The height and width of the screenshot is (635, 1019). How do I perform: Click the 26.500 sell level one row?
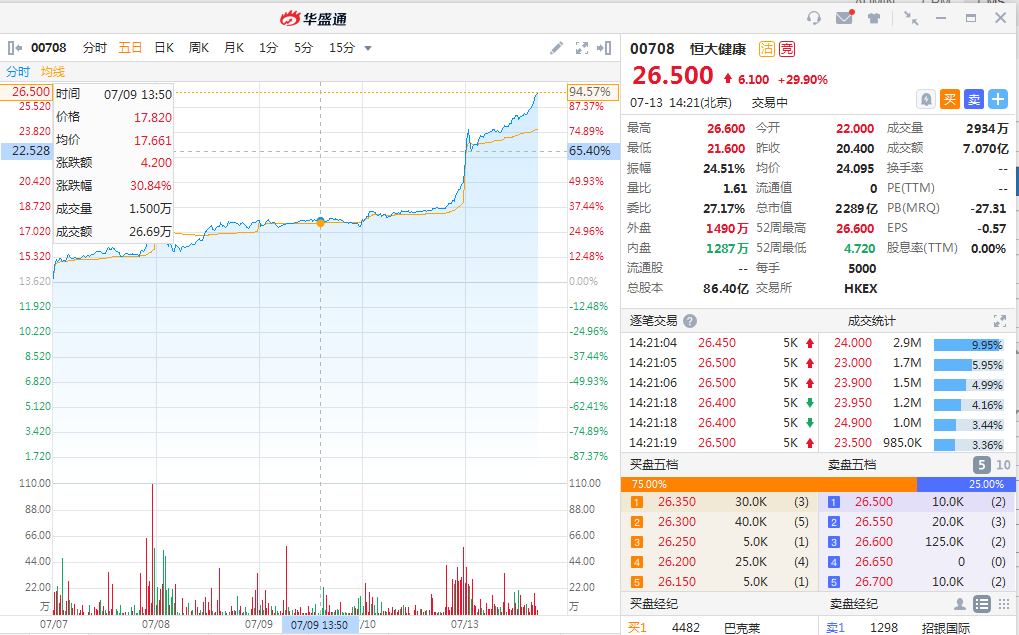point(917,502)
